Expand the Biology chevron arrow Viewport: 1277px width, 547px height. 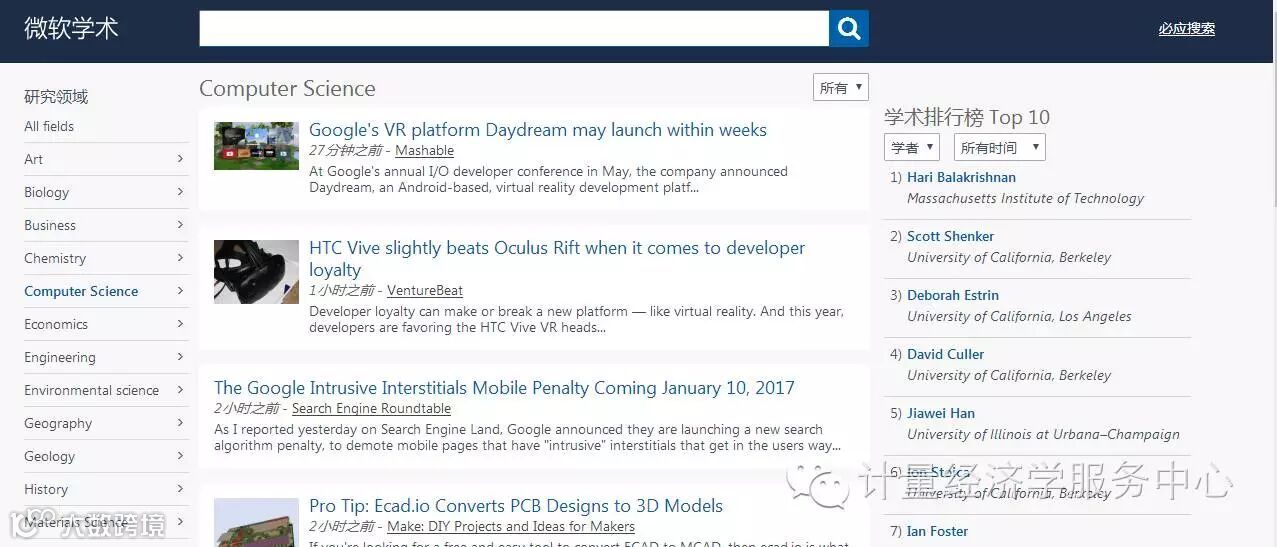pyautogui.click(x=180, y=191)
